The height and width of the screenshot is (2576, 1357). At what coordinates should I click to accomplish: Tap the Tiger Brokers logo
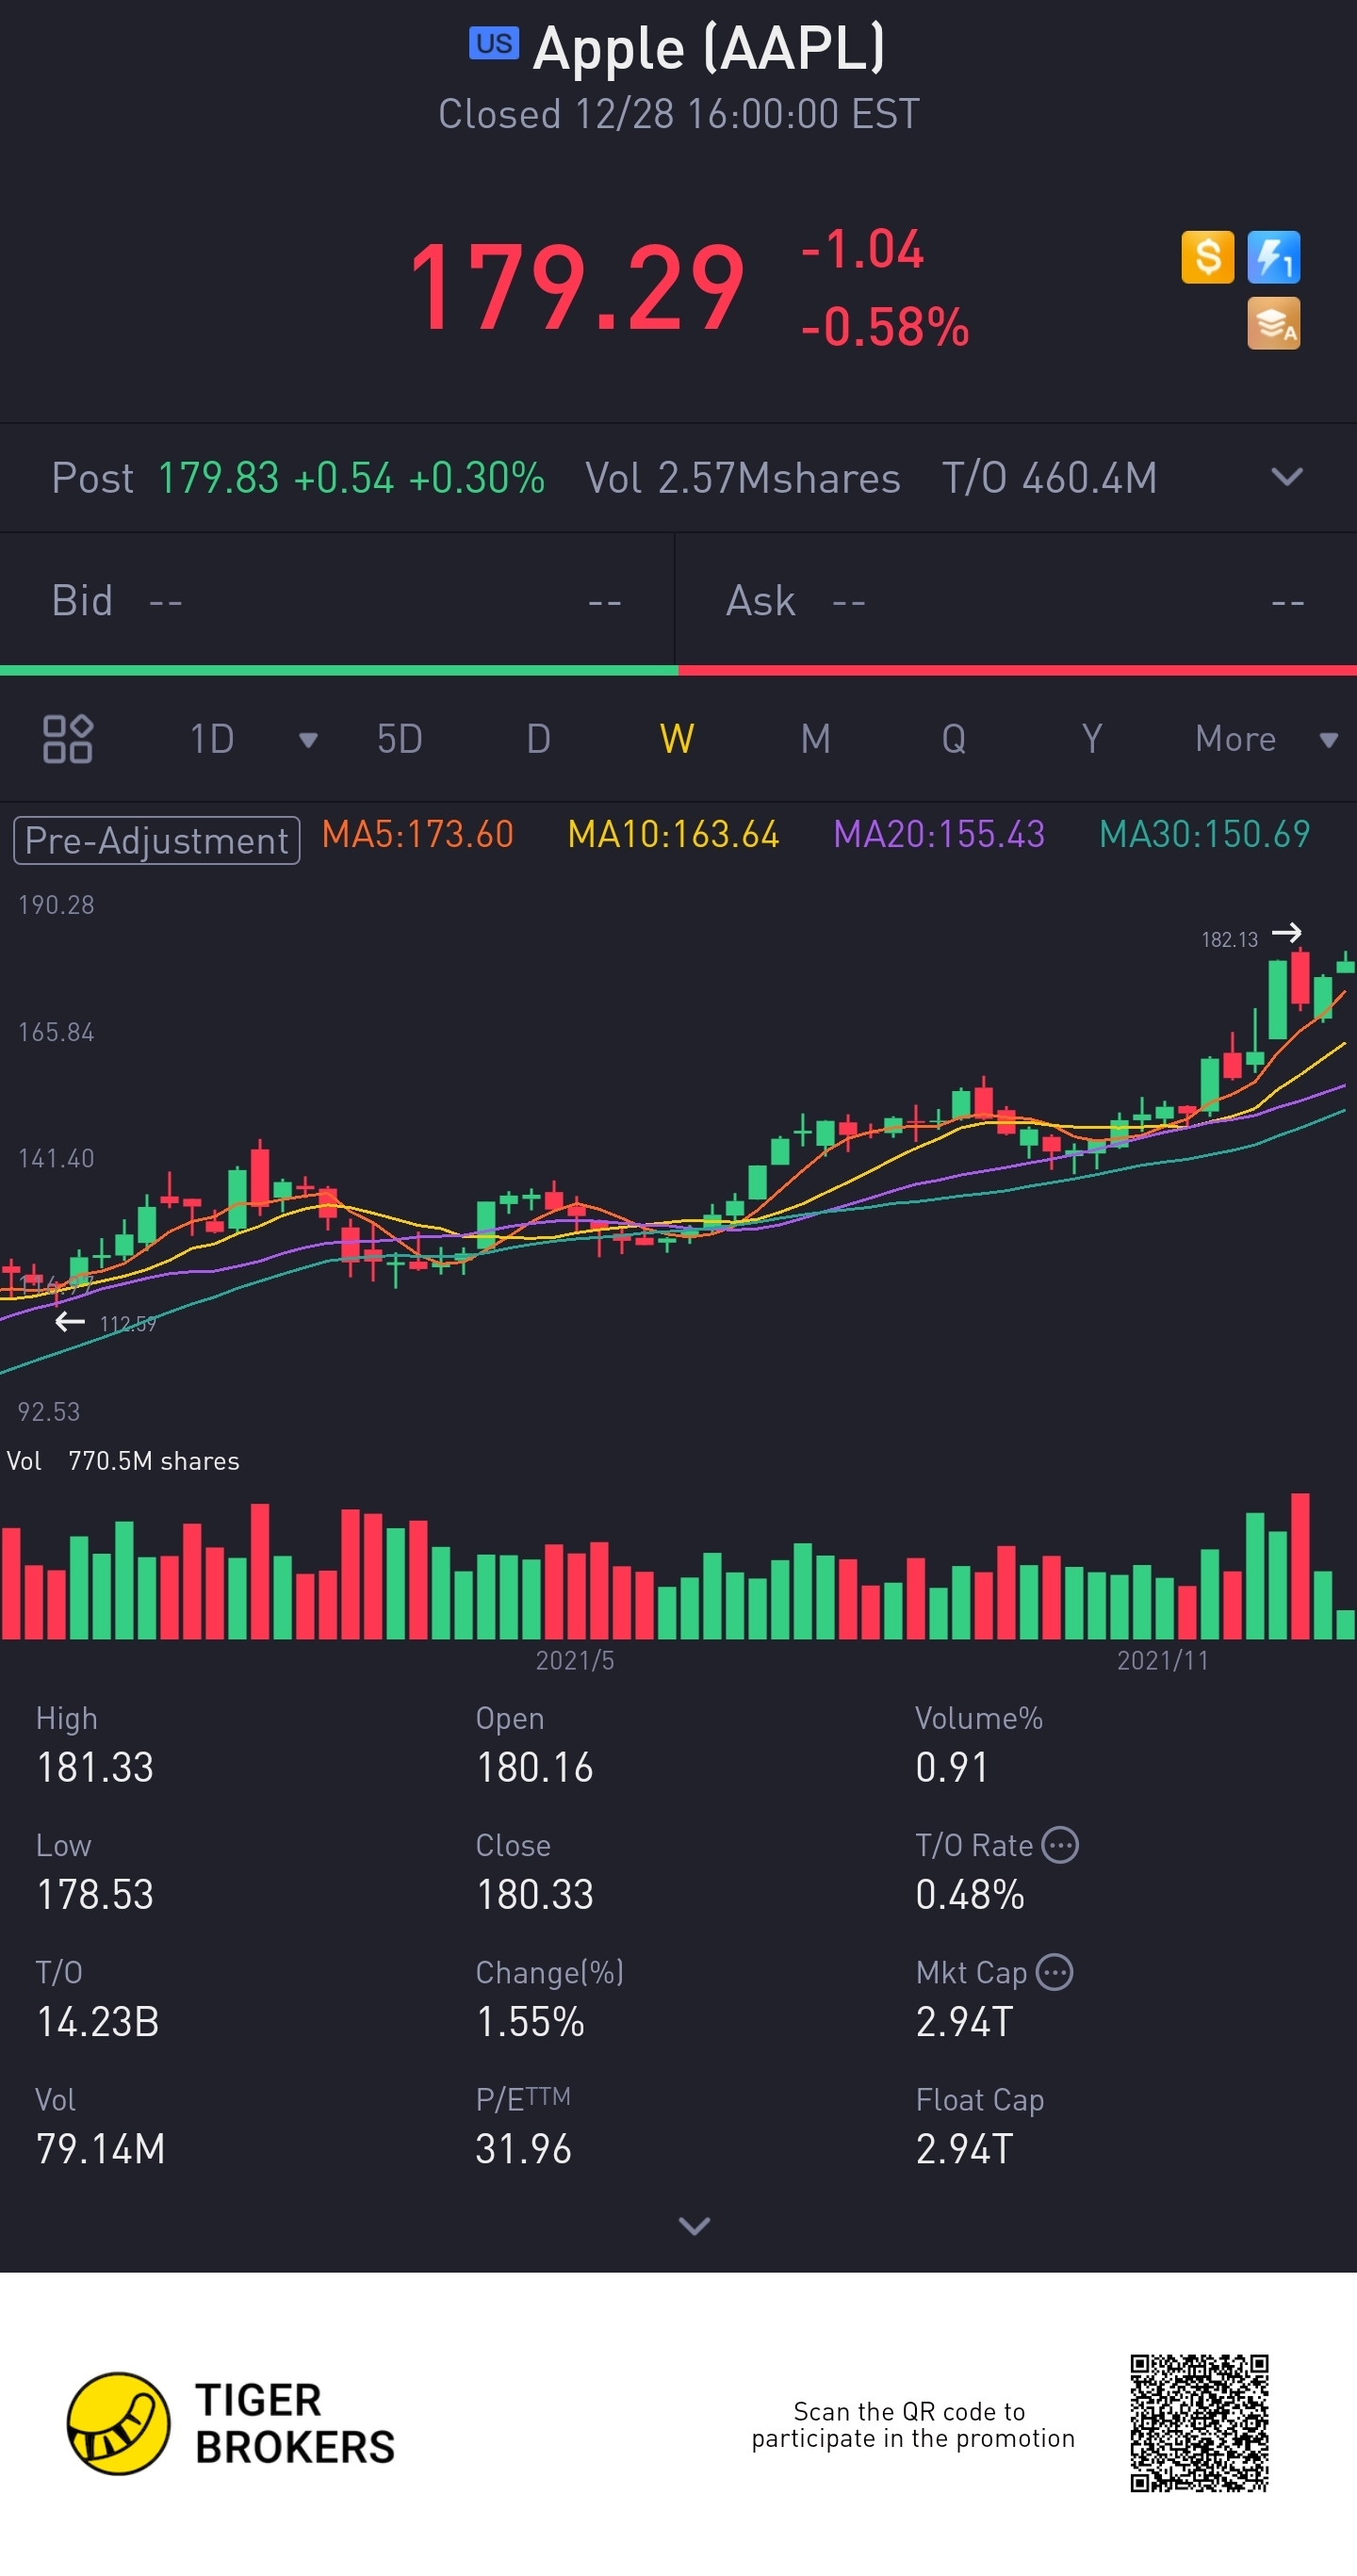coord(231,2423)
